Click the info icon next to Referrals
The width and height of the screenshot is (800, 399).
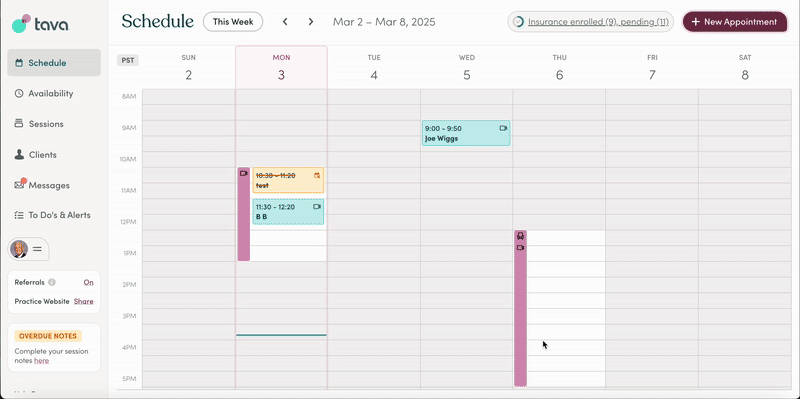coord(52,282)
